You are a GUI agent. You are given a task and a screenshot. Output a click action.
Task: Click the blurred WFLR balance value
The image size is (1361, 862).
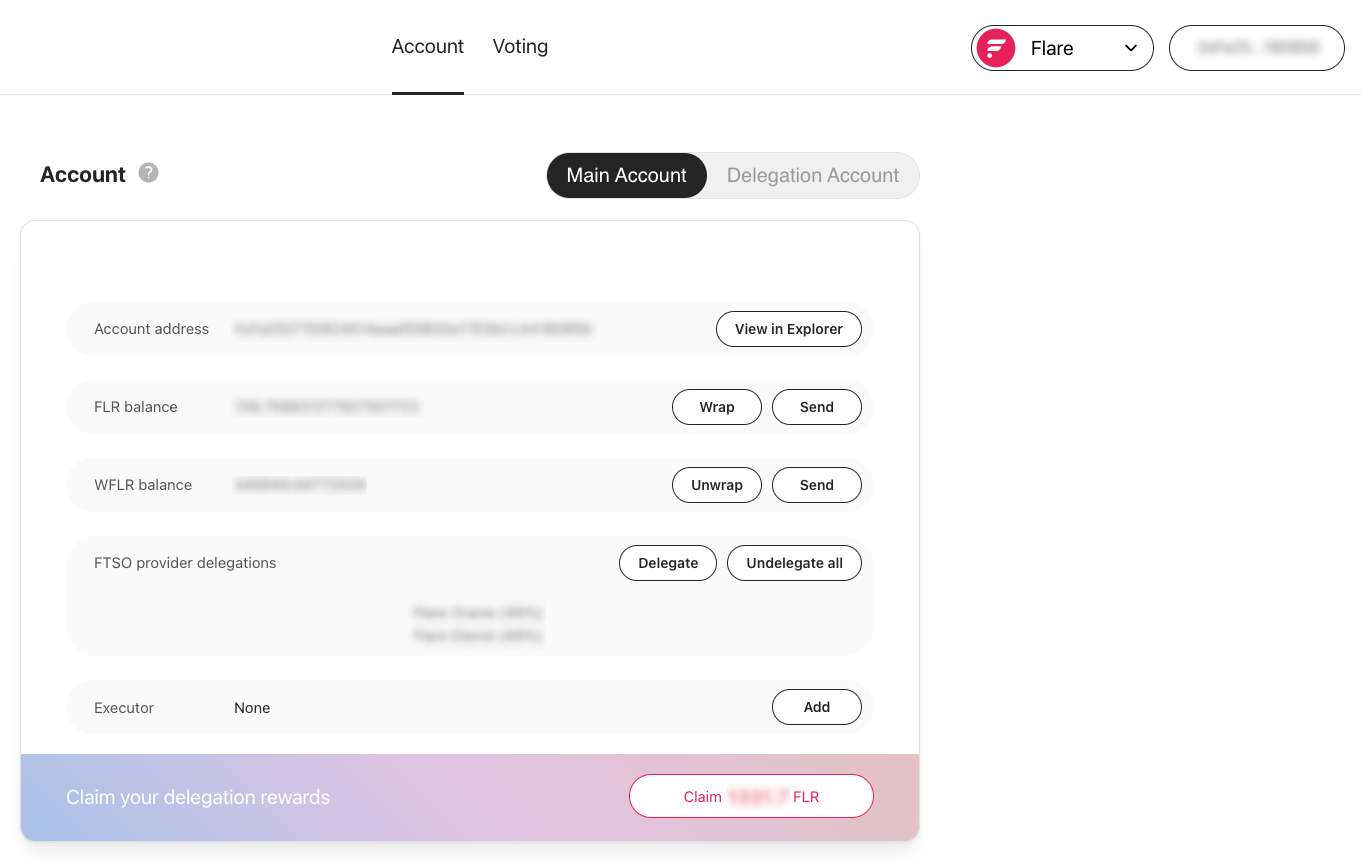[300, 485]
